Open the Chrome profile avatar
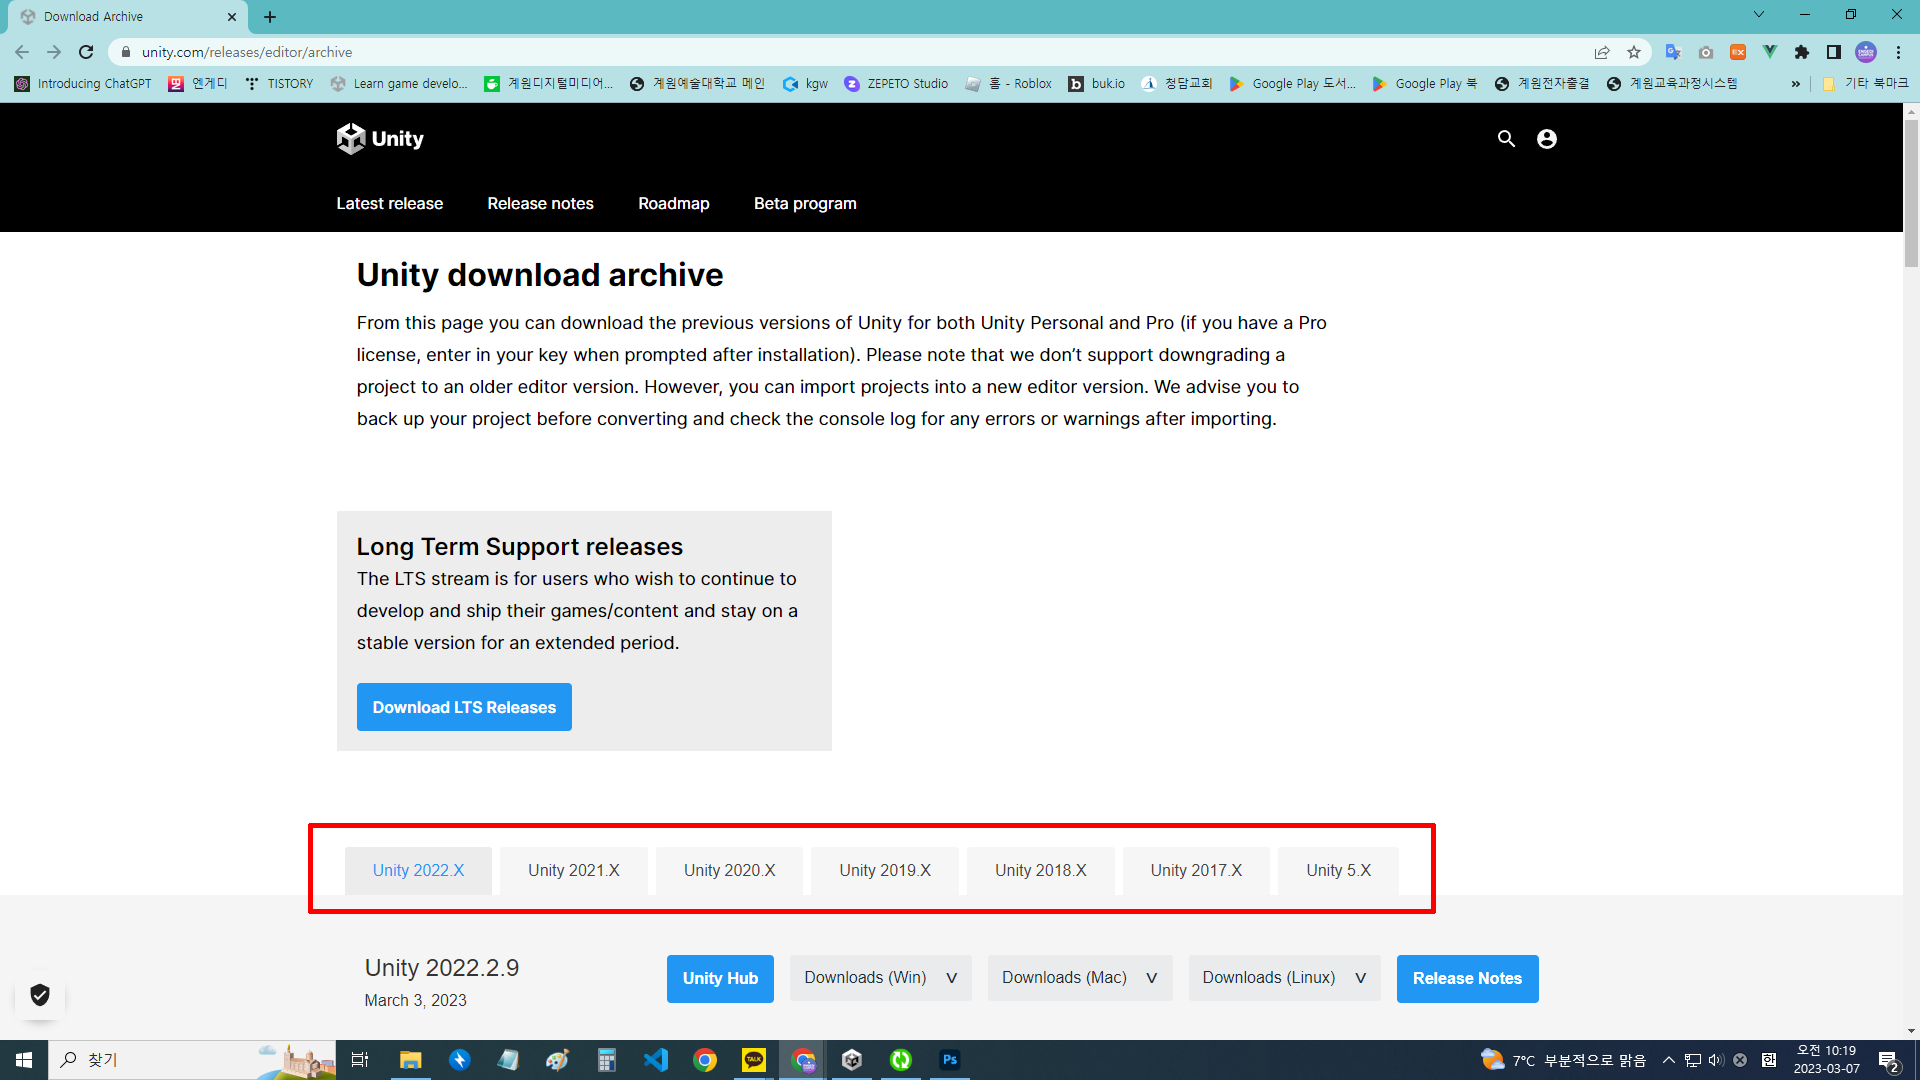 1866,52
